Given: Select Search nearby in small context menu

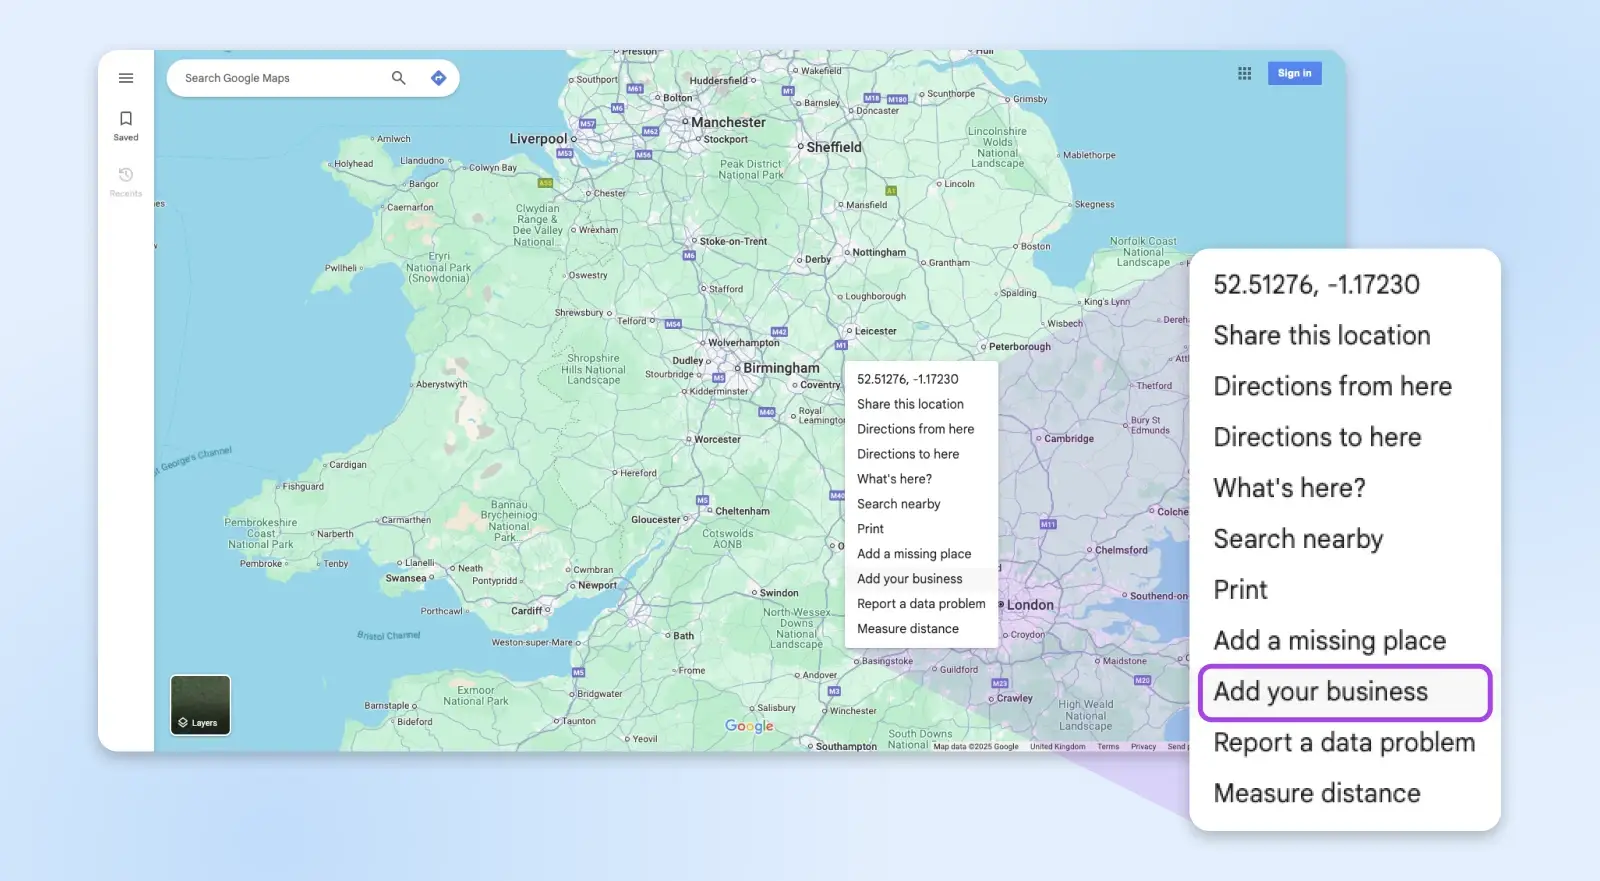Looking at the screenshot, I should pyautogui.click(x=898, y=504).
